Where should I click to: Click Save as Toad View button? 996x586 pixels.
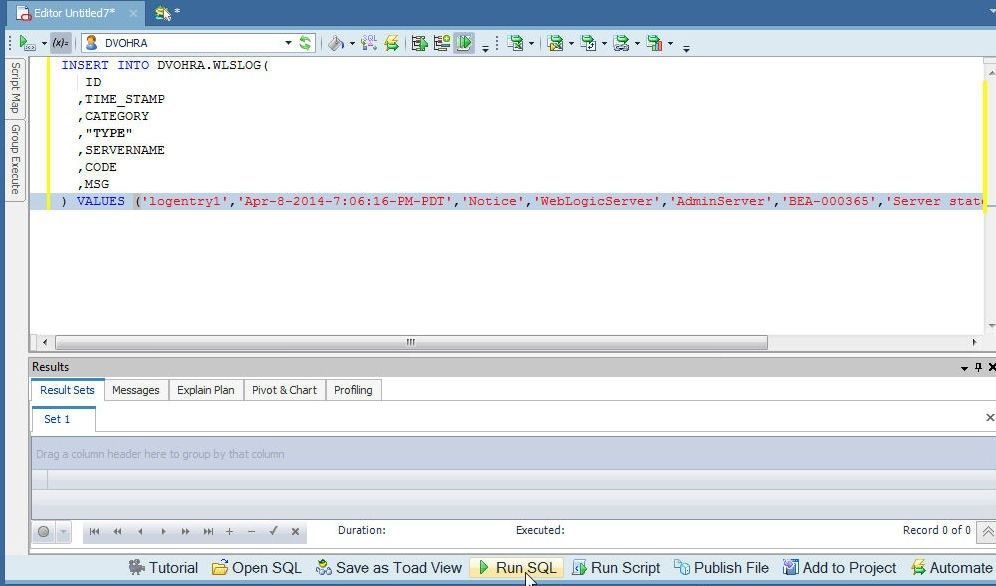389,568
